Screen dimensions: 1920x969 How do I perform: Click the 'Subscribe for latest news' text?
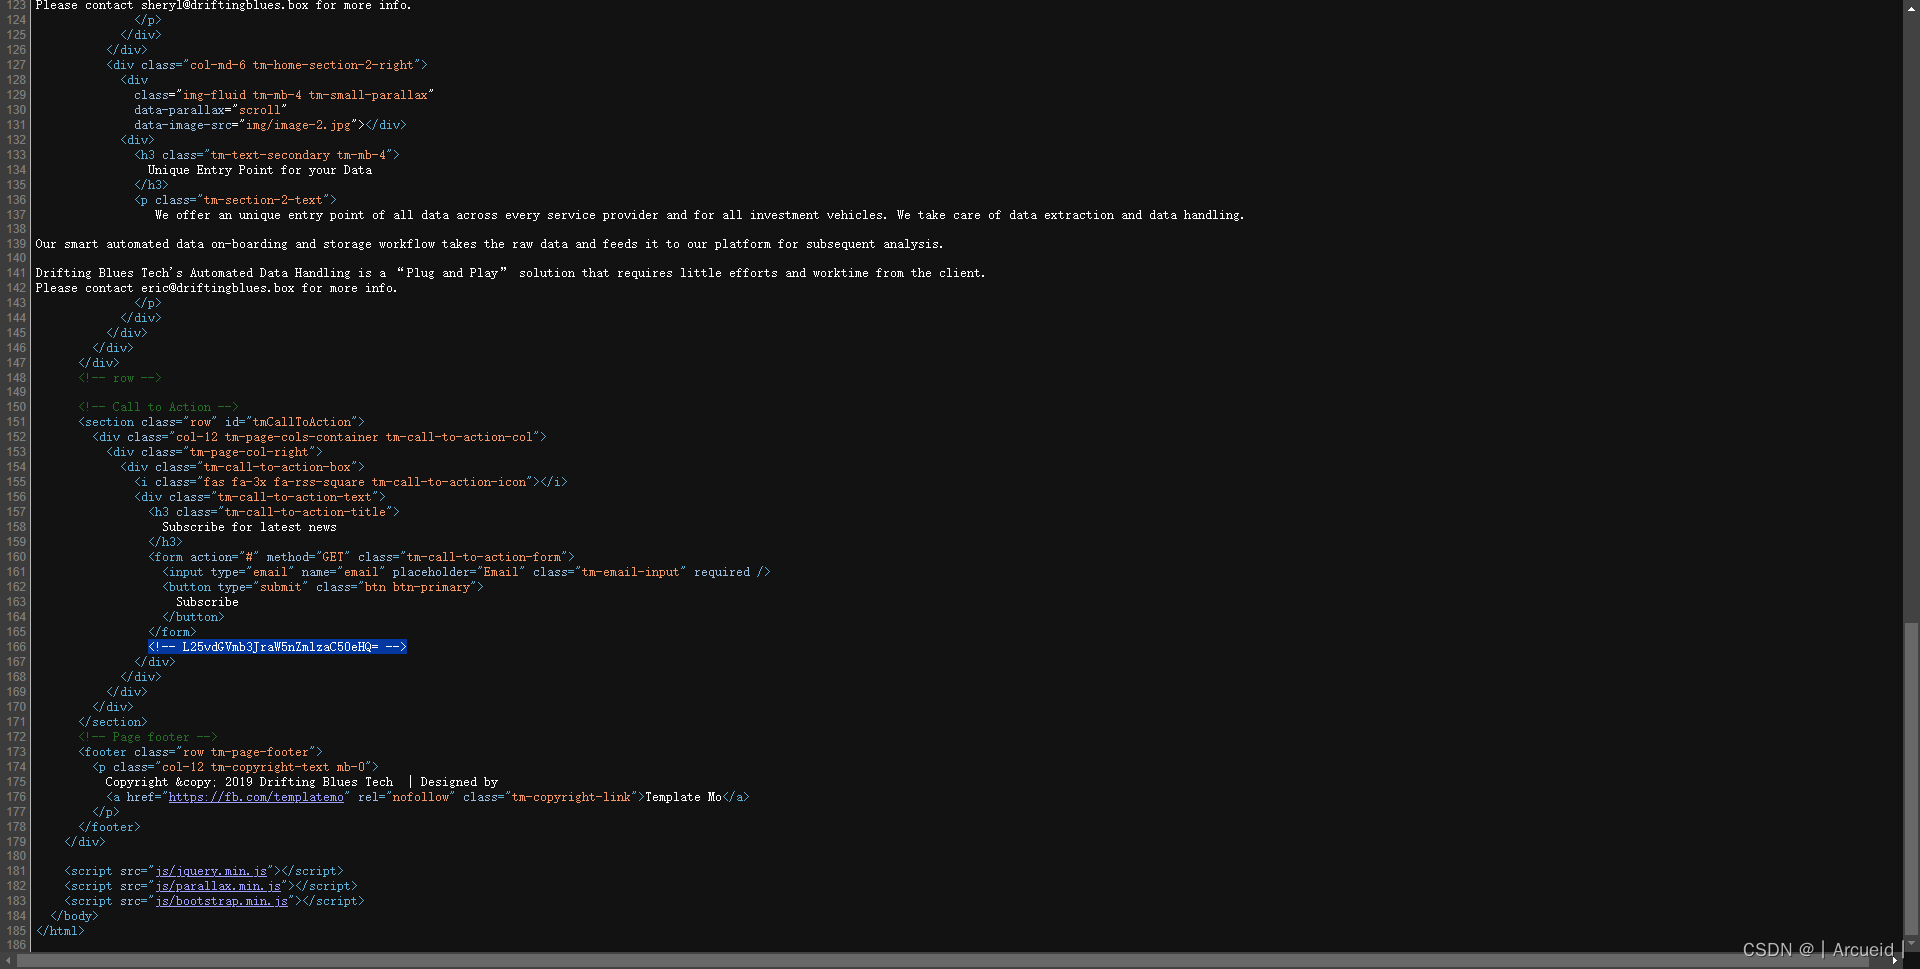point(249,527)
